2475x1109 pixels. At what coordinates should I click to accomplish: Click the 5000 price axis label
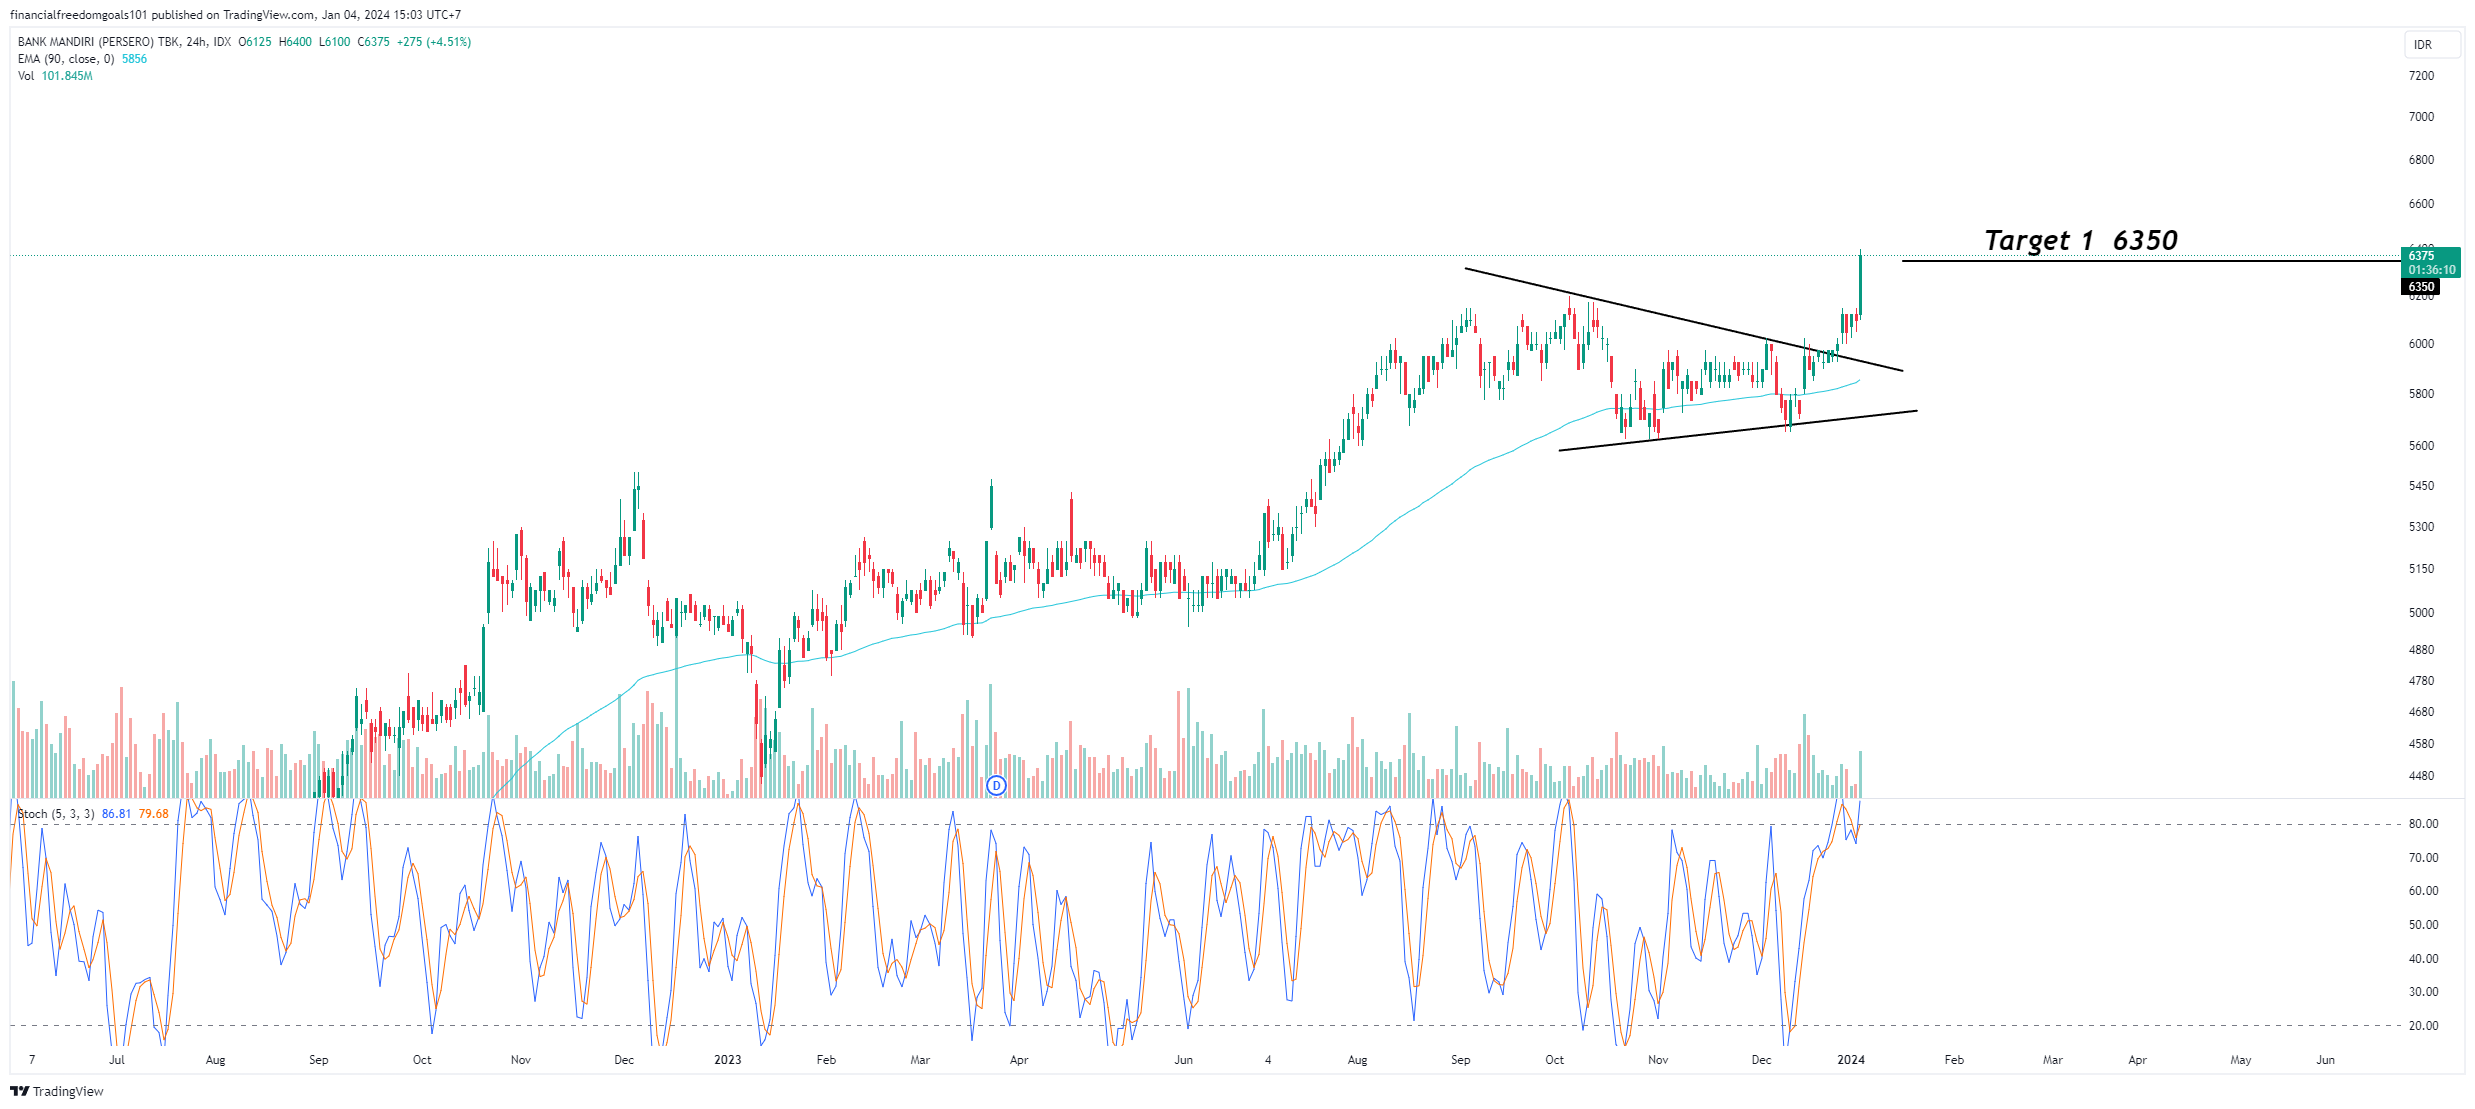[2421, 613]
